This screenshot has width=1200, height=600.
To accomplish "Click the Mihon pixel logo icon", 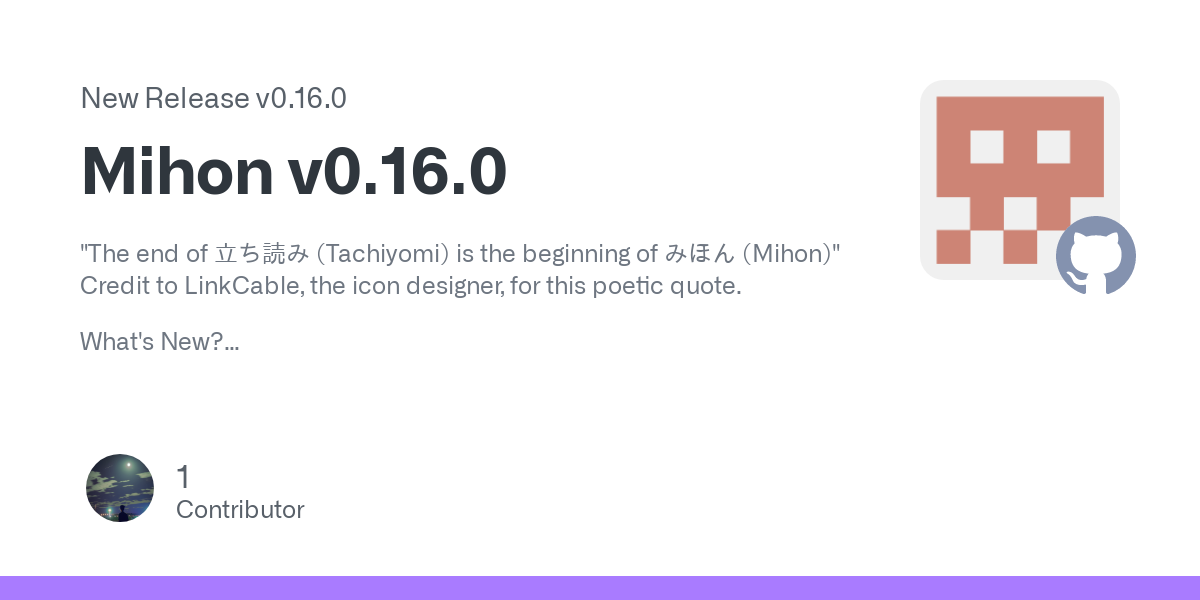I will [1019, 179].
